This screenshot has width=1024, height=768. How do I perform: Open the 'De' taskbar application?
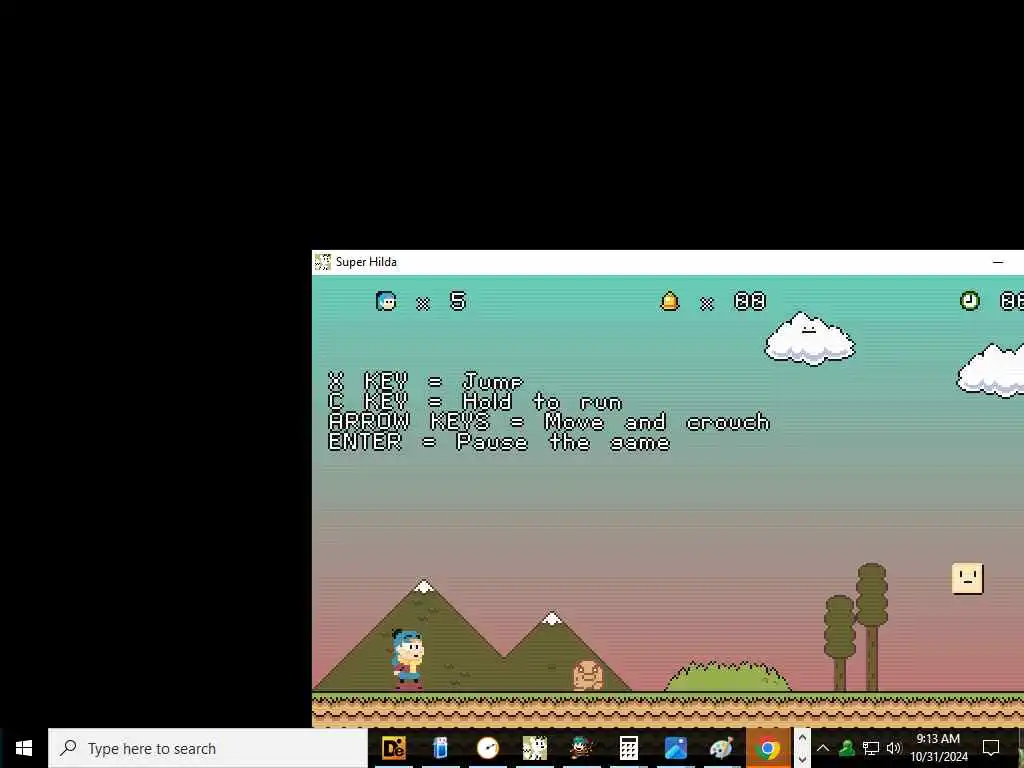[x=393, y=748]
